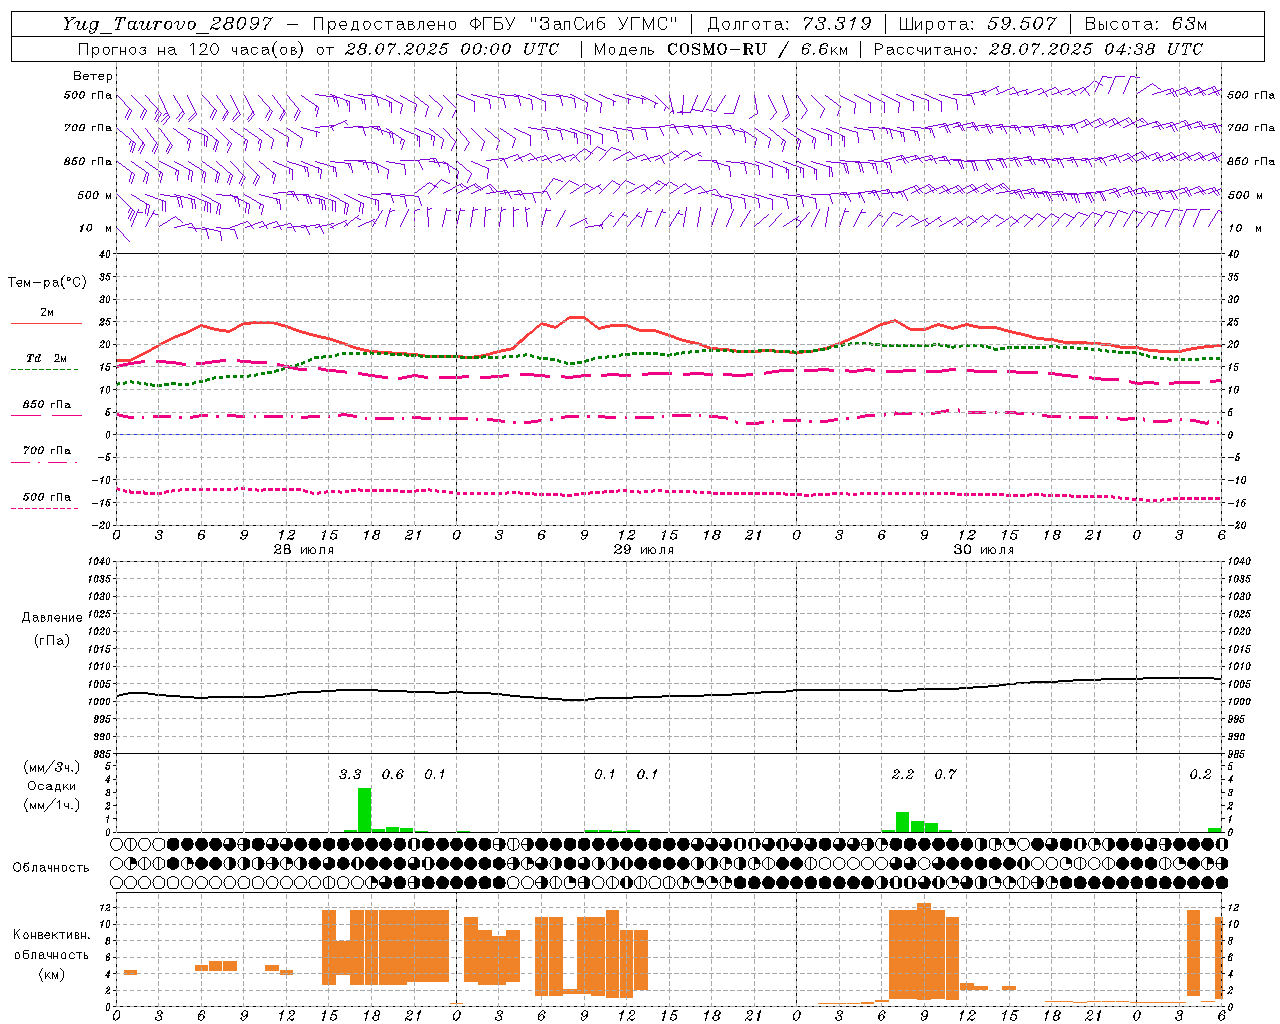Click the '29 июля' date label
This screenshot has width=1280, height=1024.
pyautogui.click(x=643, y=550)
